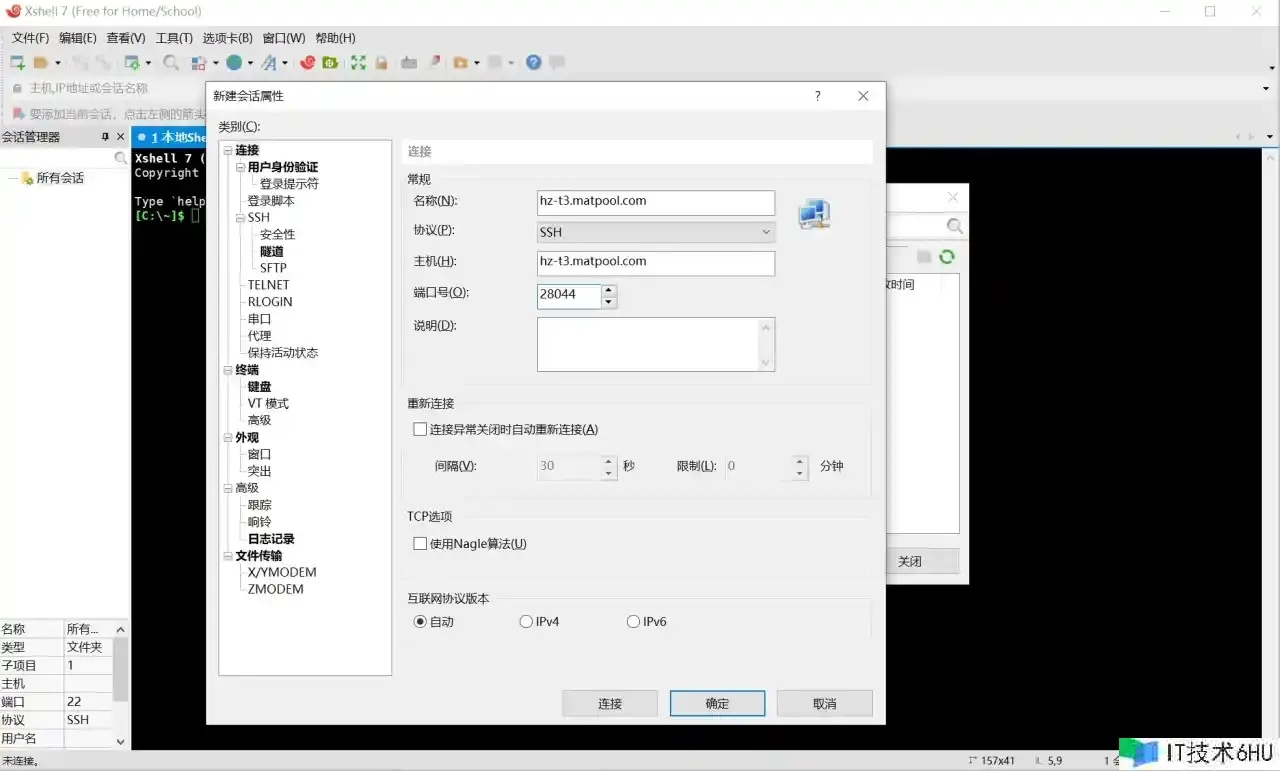Click the Open Session folder icon

(x=41, y=63)
